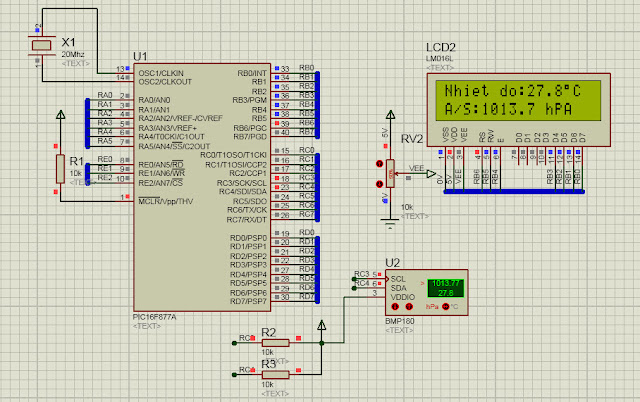Click the VDDIO pin label on BMP180

tap(402, 297)
